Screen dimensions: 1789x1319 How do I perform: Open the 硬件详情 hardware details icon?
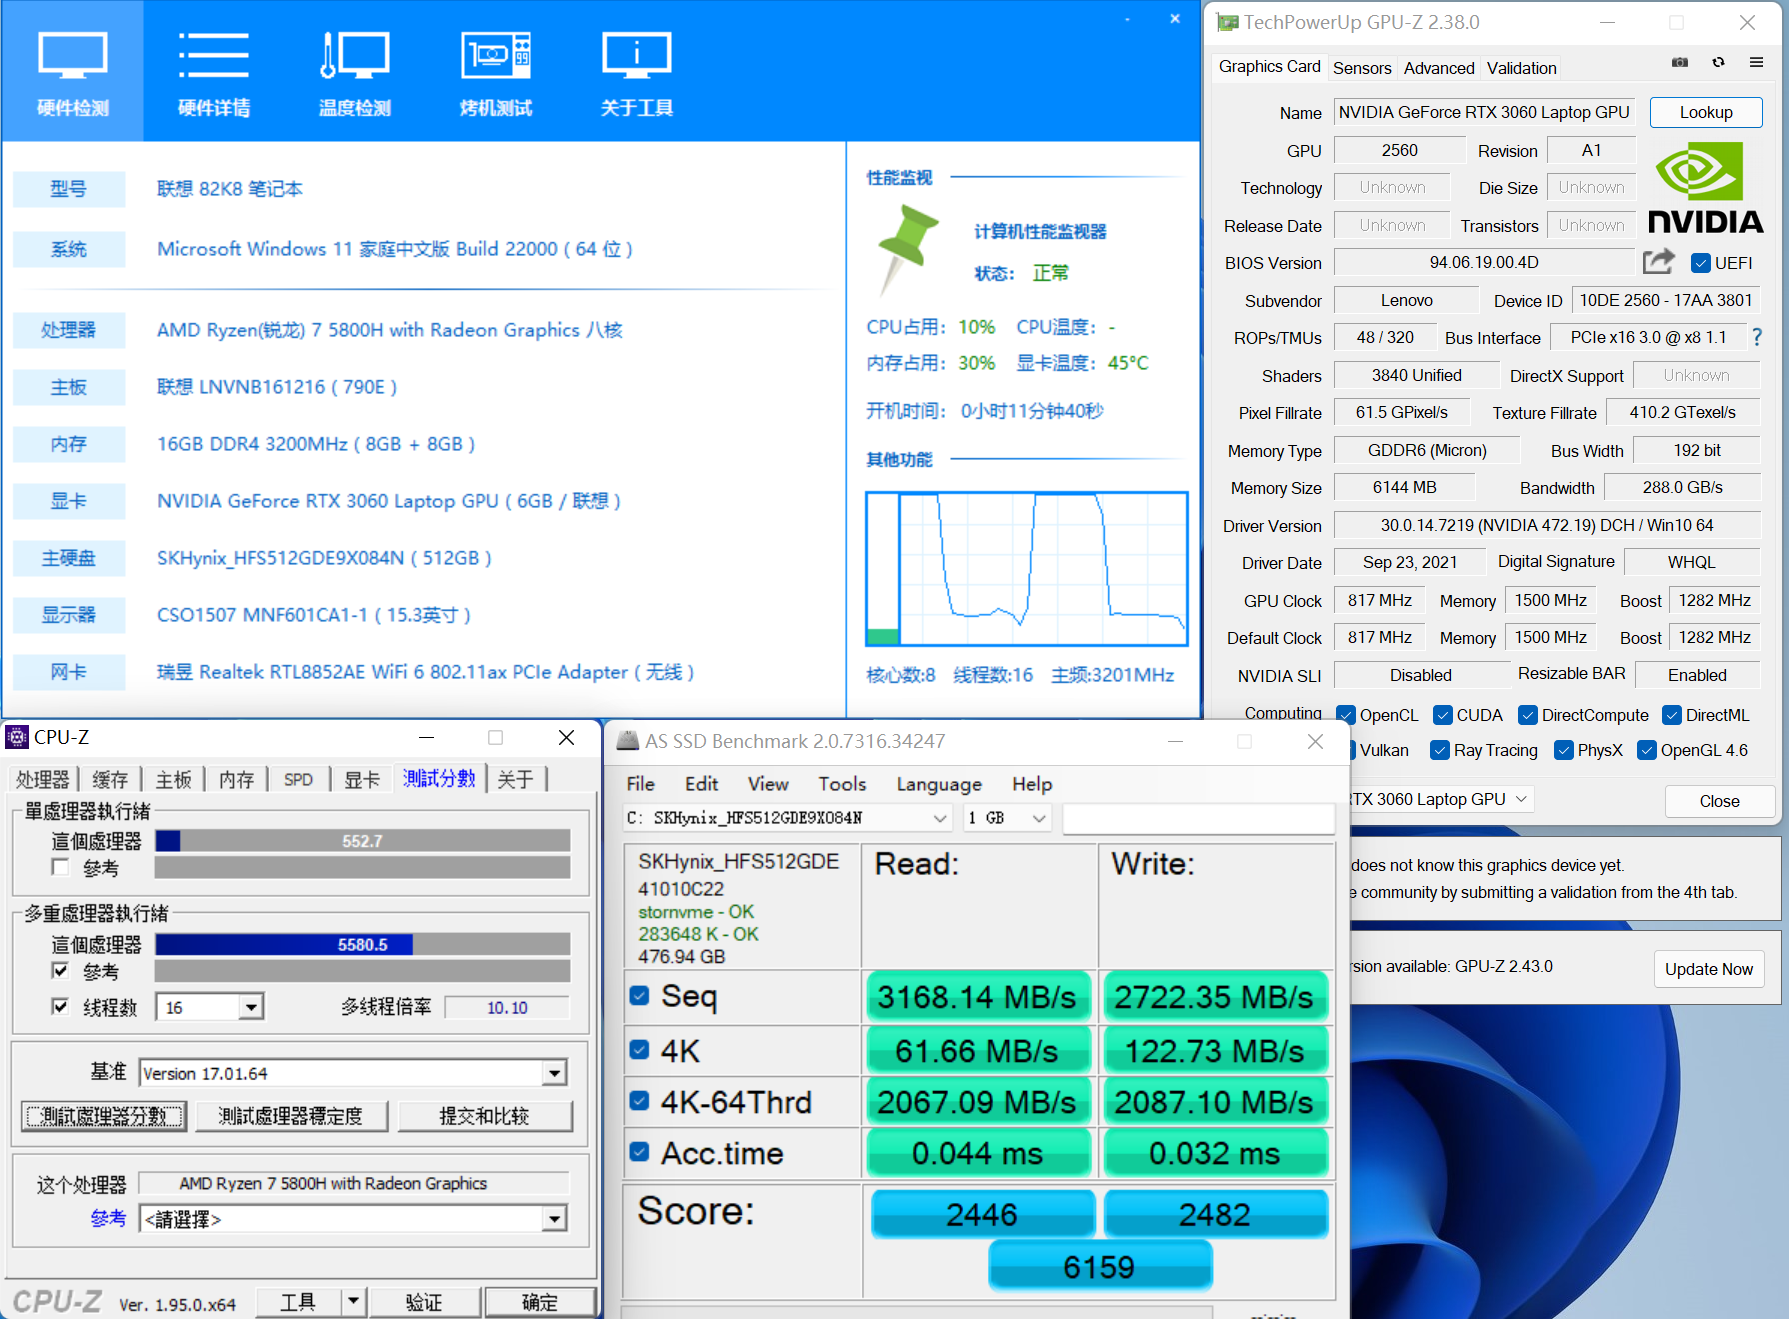coord(214,71)
